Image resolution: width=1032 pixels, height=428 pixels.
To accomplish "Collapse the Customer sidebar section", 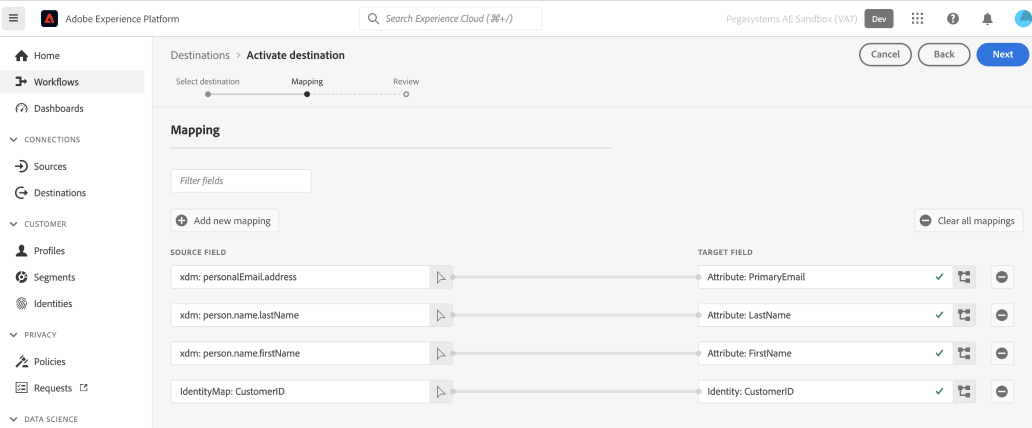I will click(x=14, y=224).
